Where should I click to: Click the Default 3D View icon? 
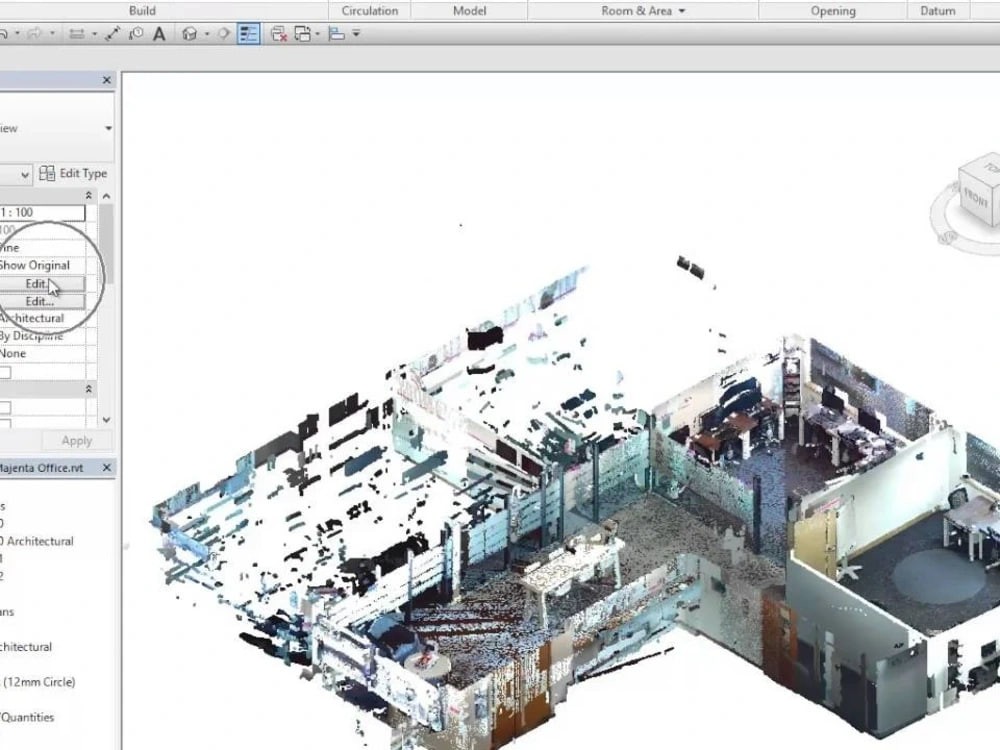point(190,34)
